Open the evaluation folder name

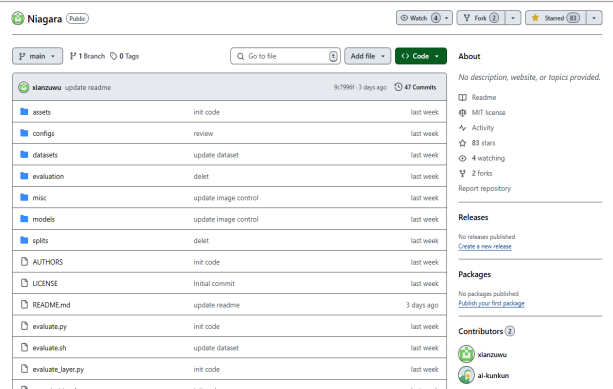pyautogui.click(x=48, y=176)
